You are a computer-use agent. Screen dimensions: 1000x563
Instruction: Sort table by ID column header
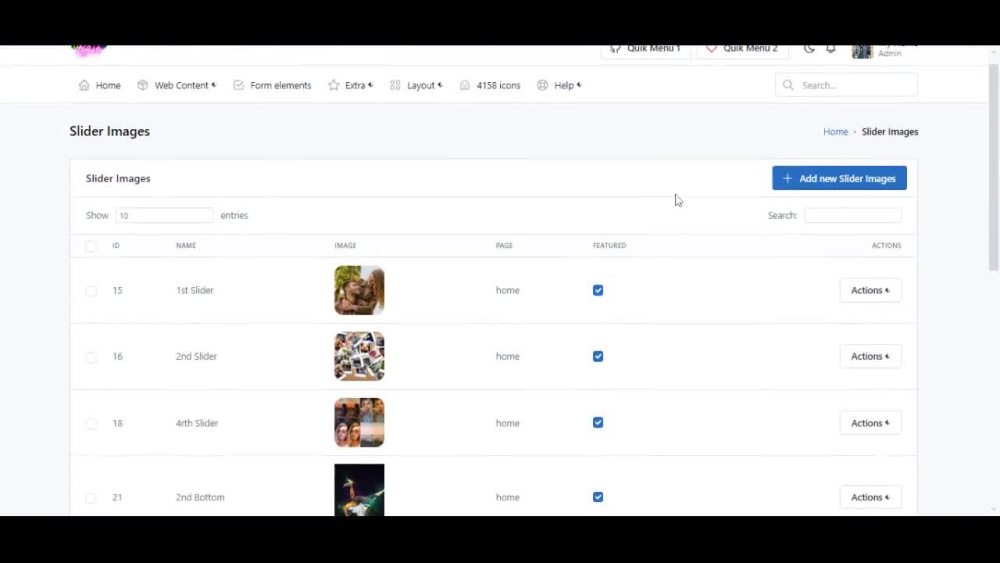116,245
